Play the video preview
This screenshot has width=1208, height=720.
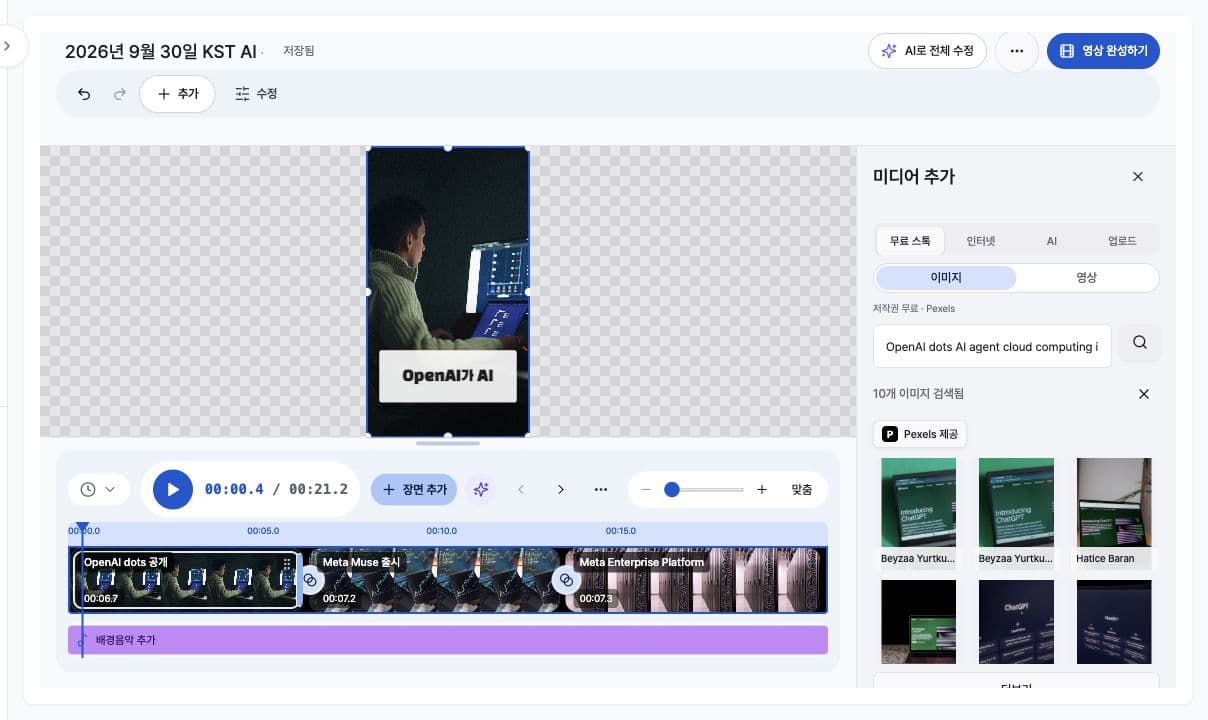tap(173, 490)
